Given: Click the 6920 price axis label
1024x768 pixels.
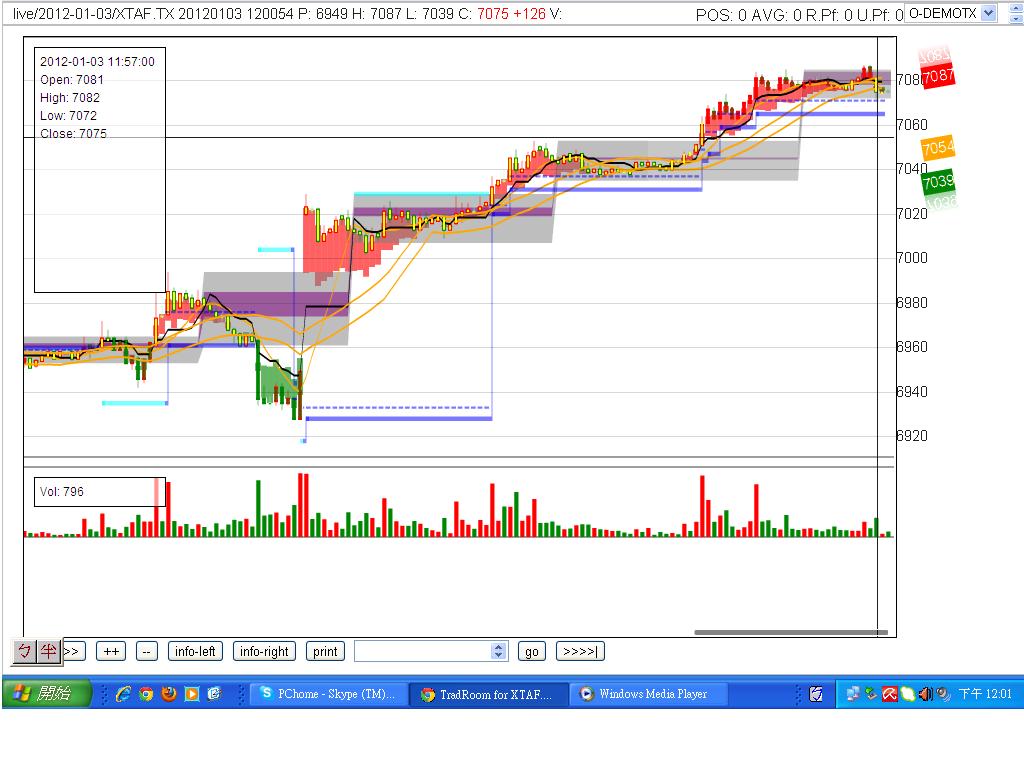Looking at the screenshot, I should pos(912,436).
